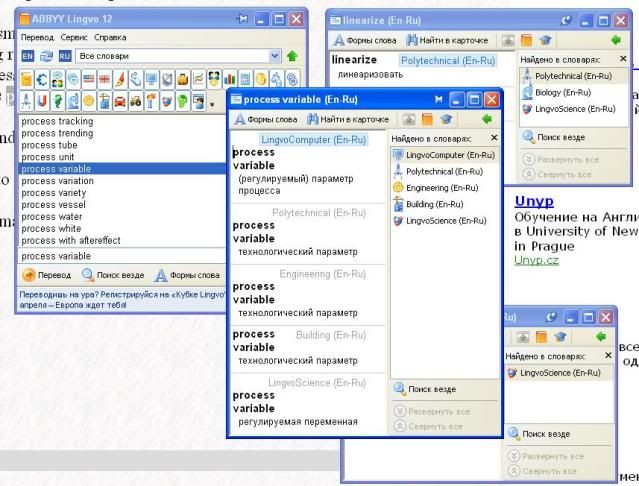The height and width of the screenshot is (486, 639).
Task: Click Найти в карточке in process variable window
Action: click(348, 119)
